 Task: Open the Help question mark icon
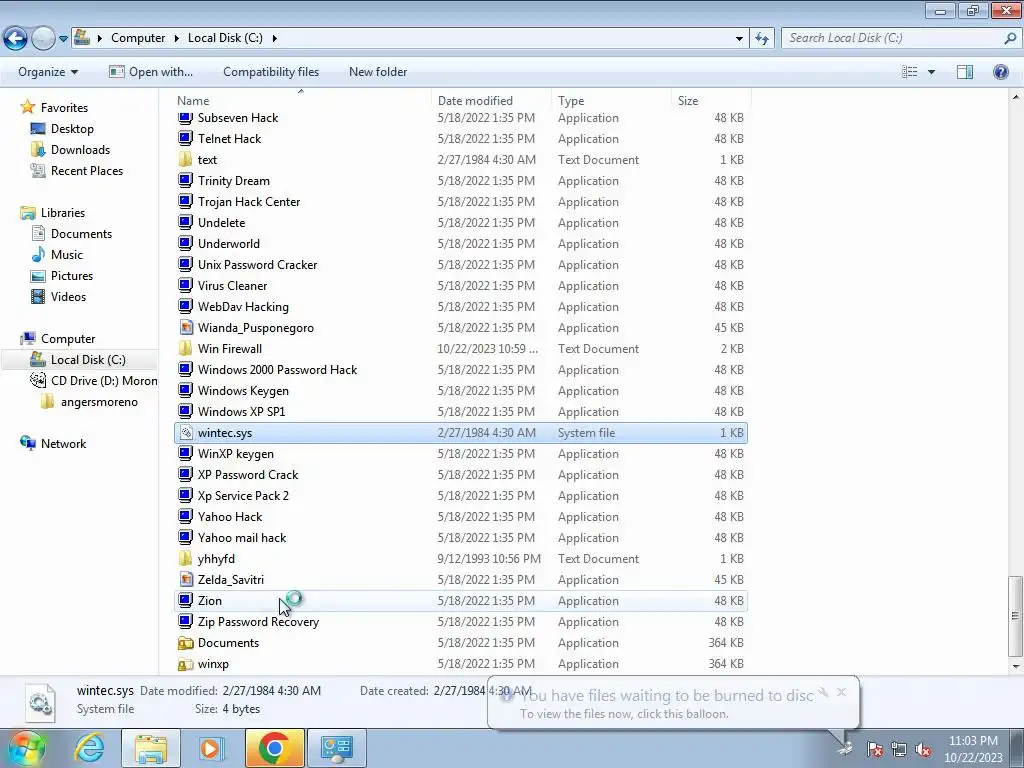pyautogui.click(x=1000, y=72)
